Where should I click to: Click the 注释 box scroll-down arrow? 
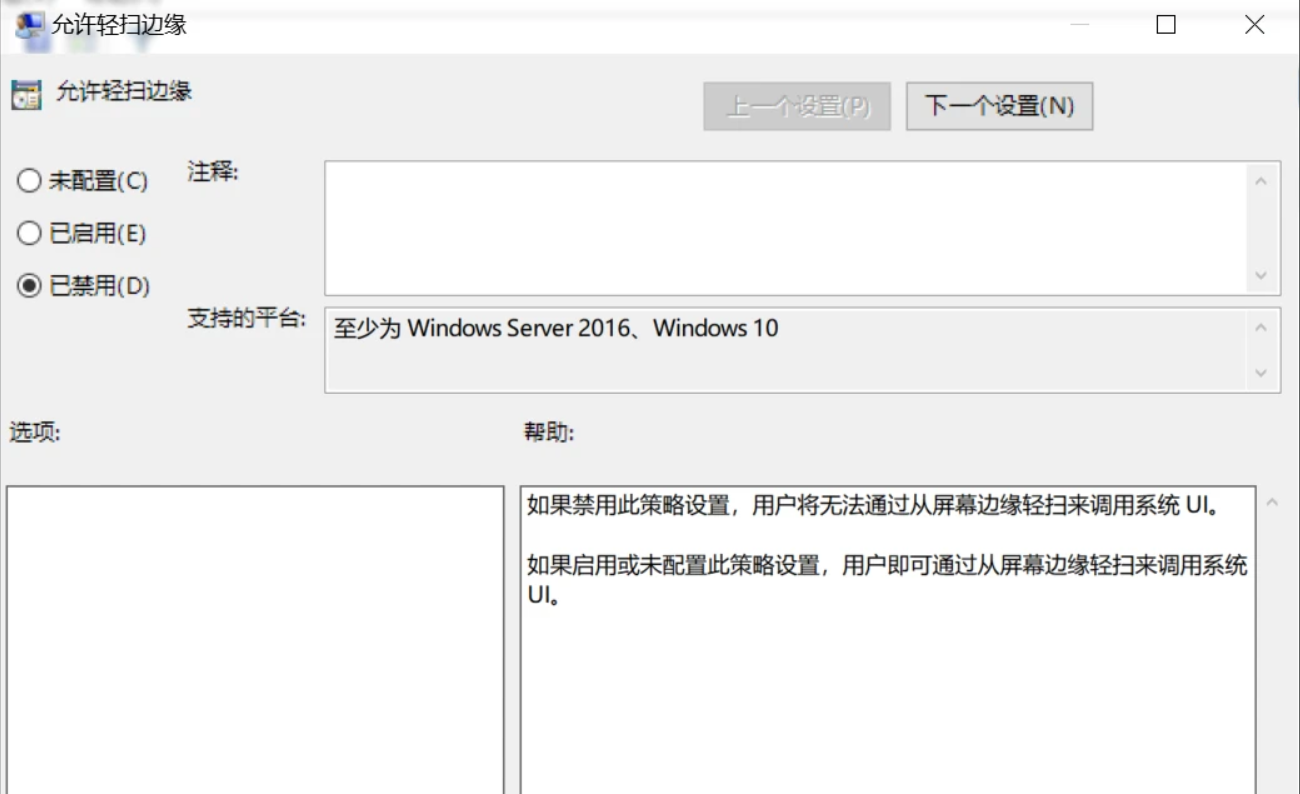[x=1261, y=275]
